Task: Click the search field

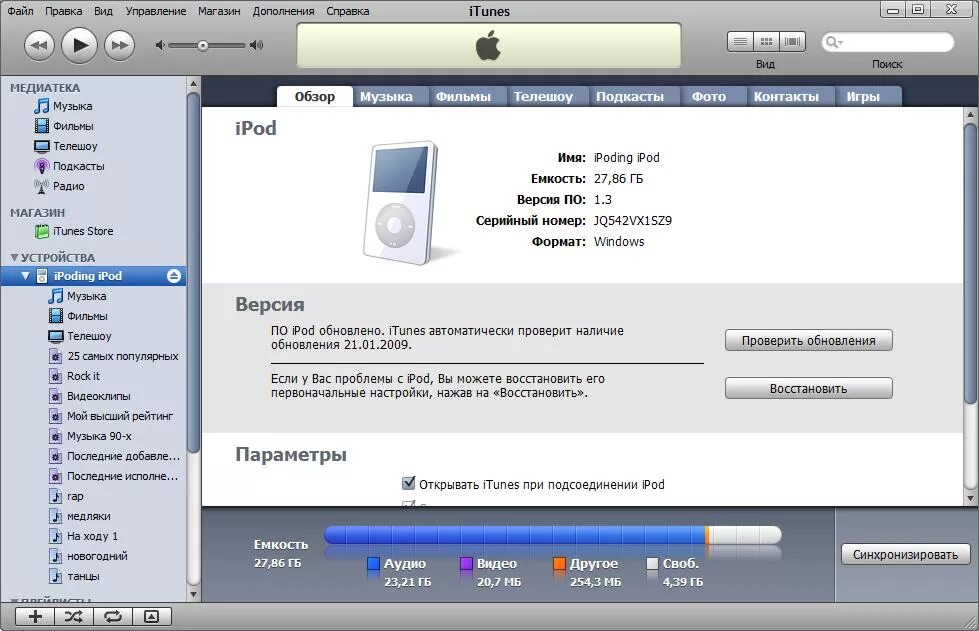Action: pos(888,42)
